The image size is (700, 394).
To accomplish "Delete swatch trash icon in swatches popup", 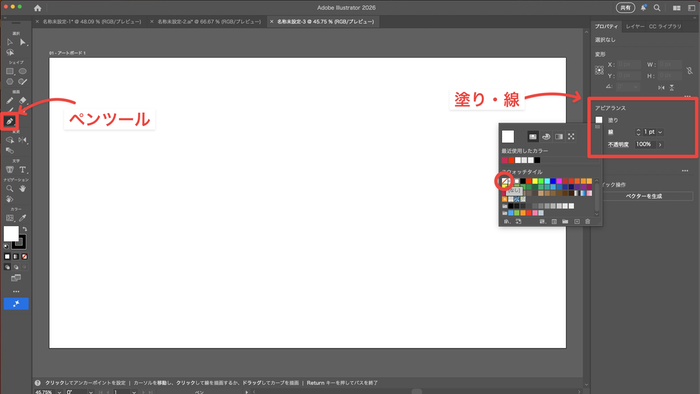I will pyautogui.click(x=588, y=221).
